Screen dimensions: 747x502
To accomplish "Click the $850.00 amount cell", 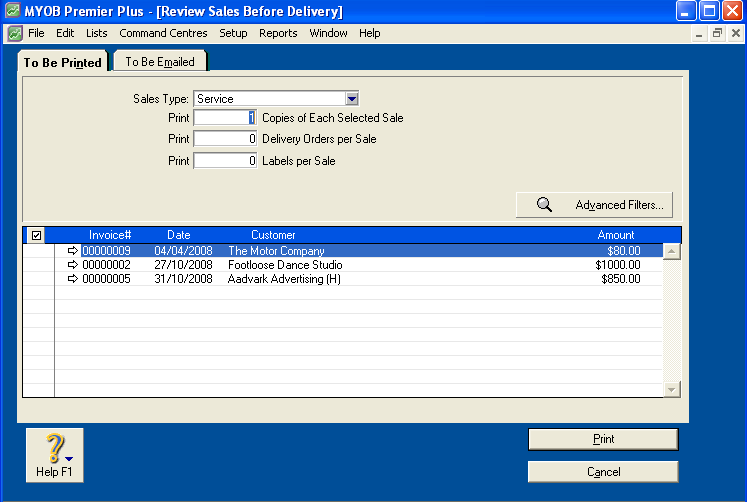I will (x=621, y=279).
